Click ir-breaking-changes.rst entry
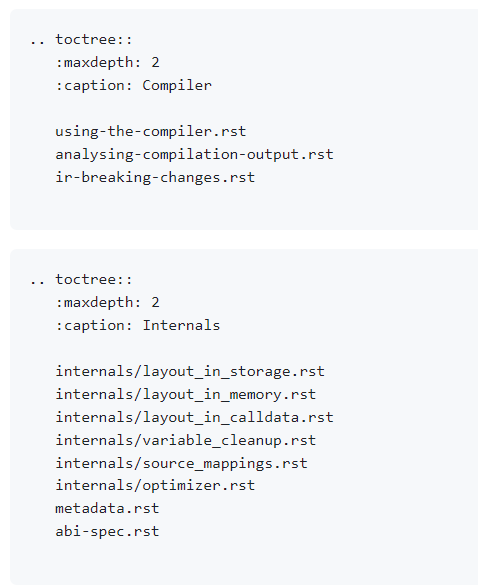 coord(155,177)
